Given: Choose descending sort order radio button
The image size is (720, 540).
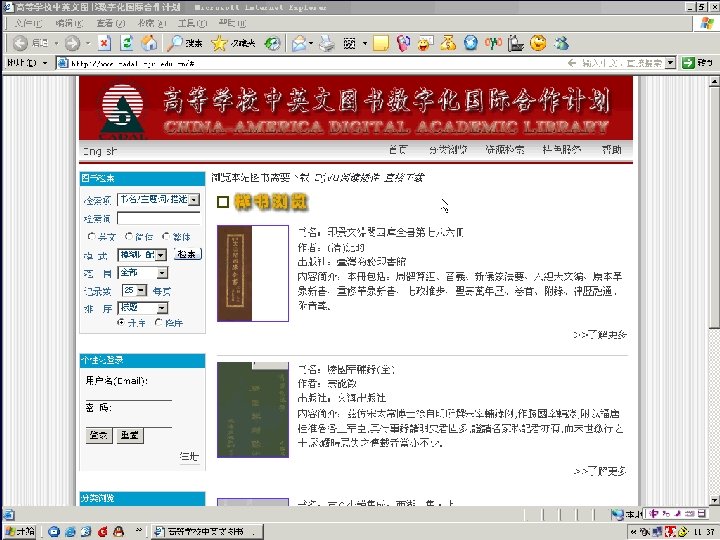Looking at the screenshot, I should [x=158, y=322].
